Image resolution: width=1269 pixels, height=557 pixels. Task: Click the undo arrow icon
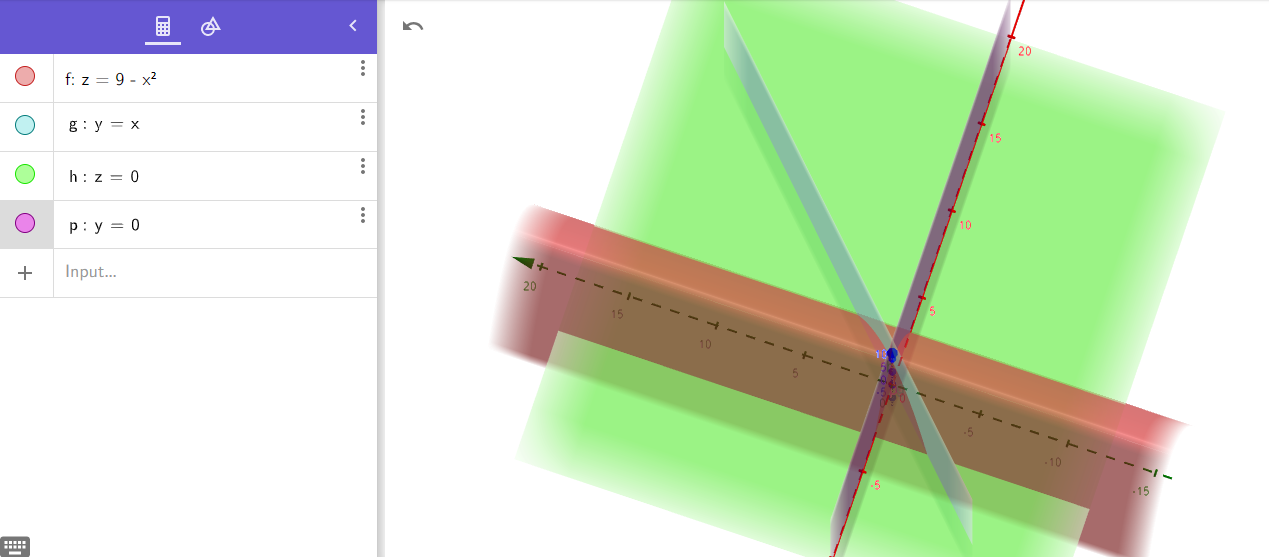[x=413, y=26]
